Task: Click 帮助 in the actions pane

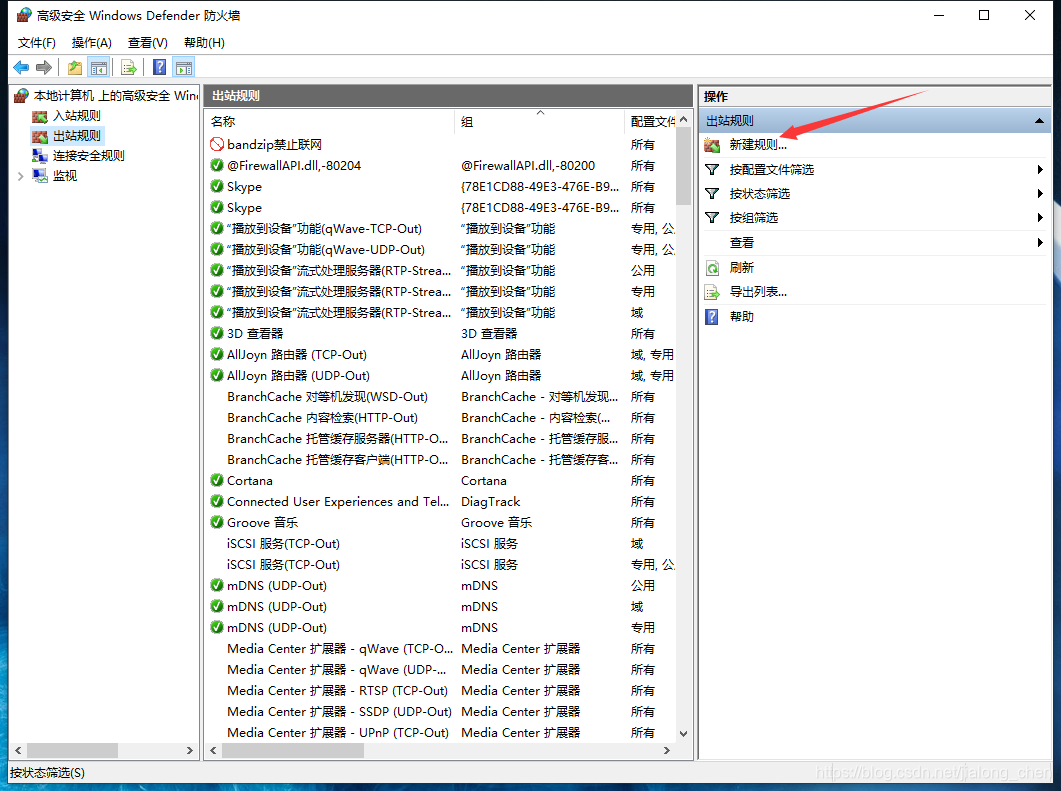Action: click(742, 317)
